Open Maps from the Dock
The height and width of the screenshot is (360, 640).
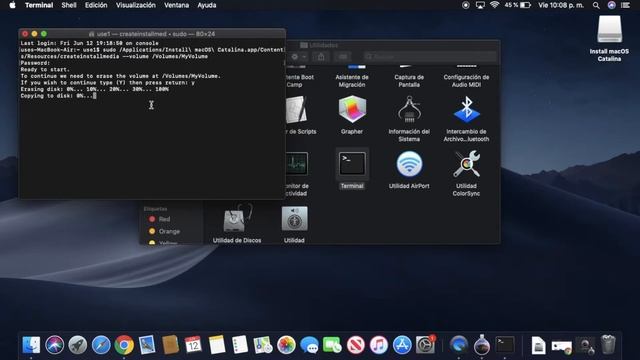click(x=263, y=345)
